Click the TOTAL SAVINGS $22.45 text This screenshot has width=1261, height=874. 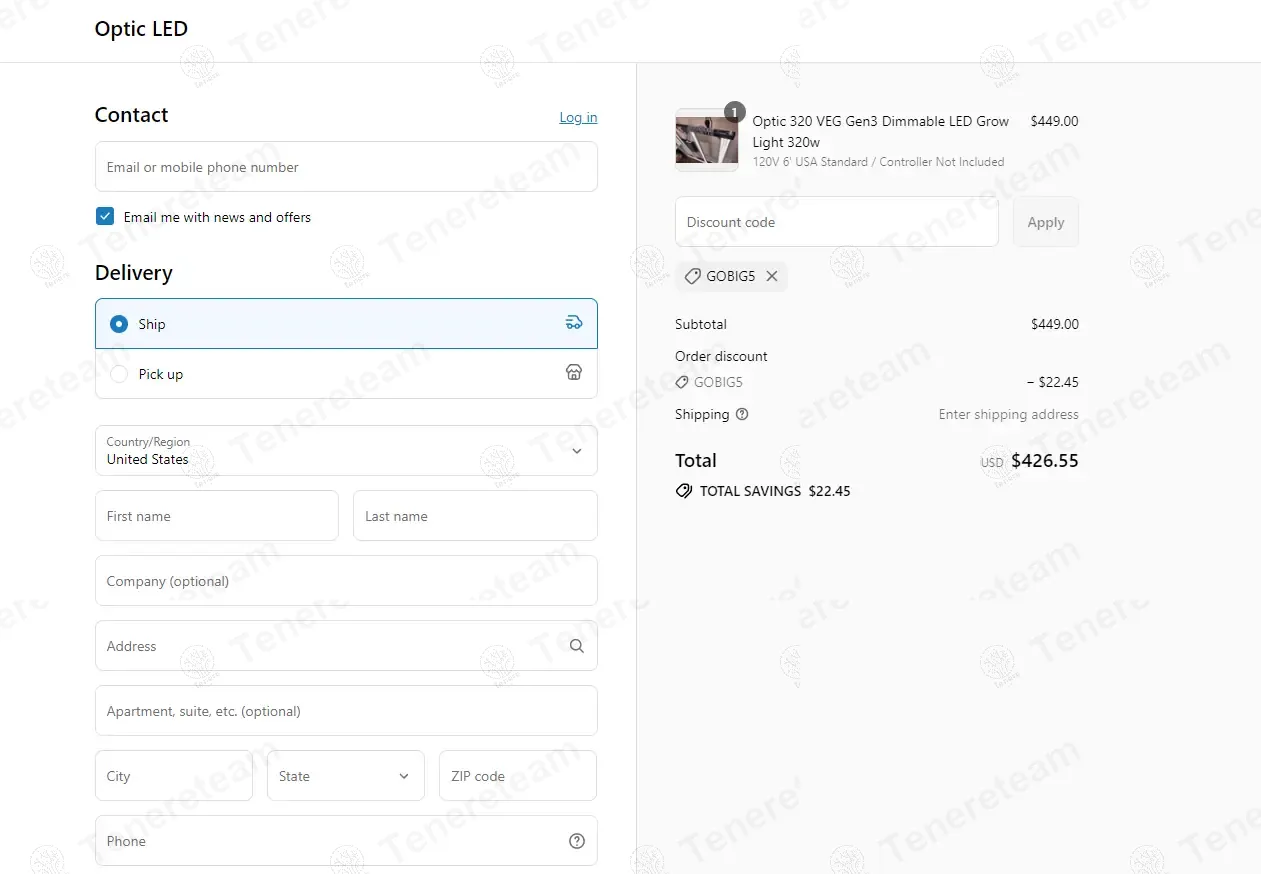pos(775,491)
